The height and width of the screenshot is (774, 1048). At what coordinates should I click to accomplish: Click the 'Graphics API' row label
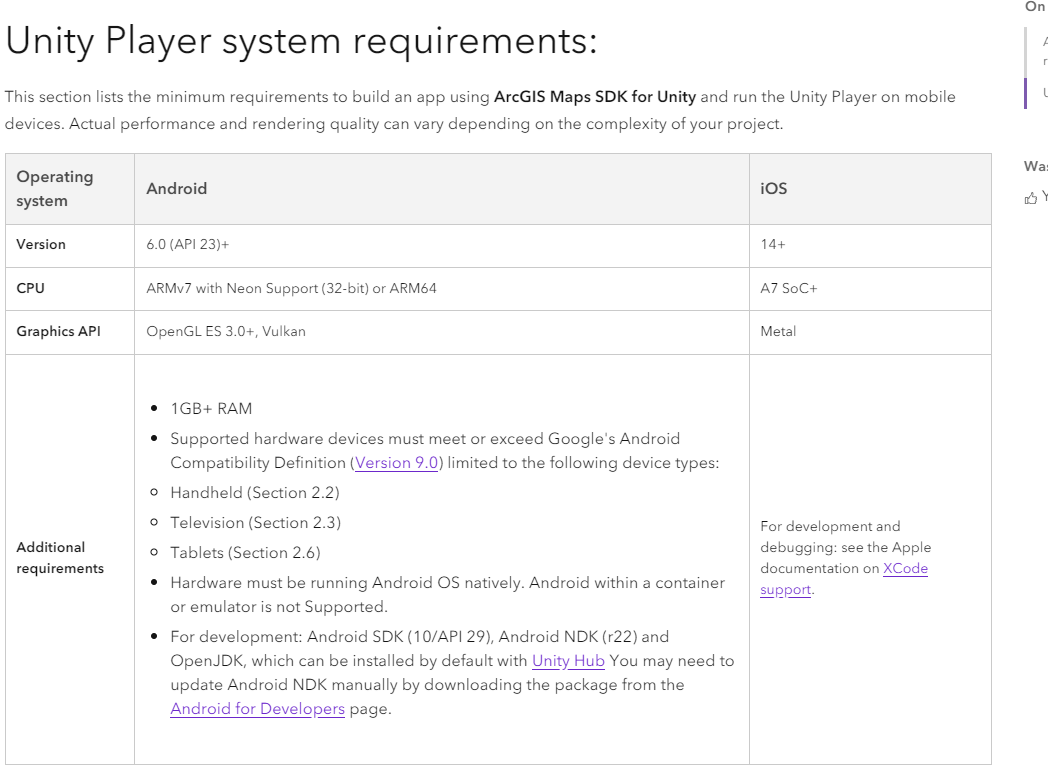tap(58, 331)
